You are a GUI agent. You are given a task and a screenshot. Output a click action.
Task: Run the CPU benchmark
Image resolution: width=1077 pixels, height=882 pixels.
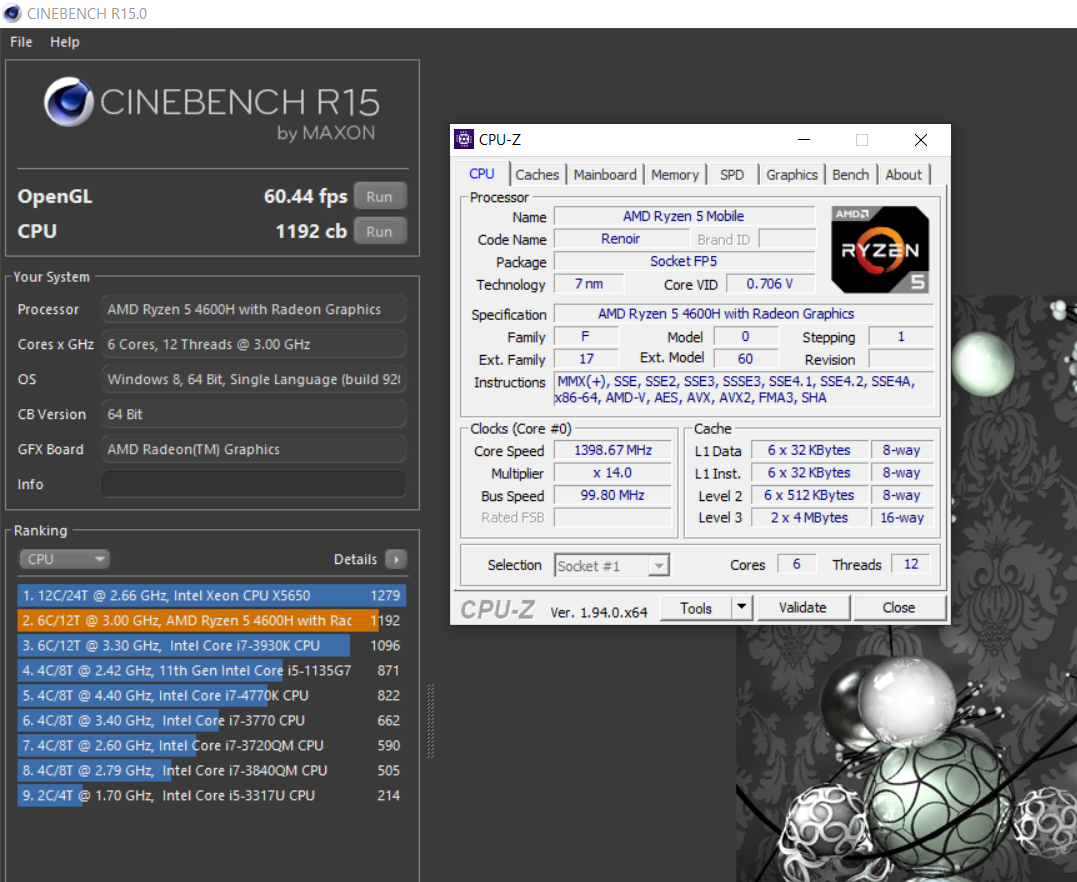(380, 231)
